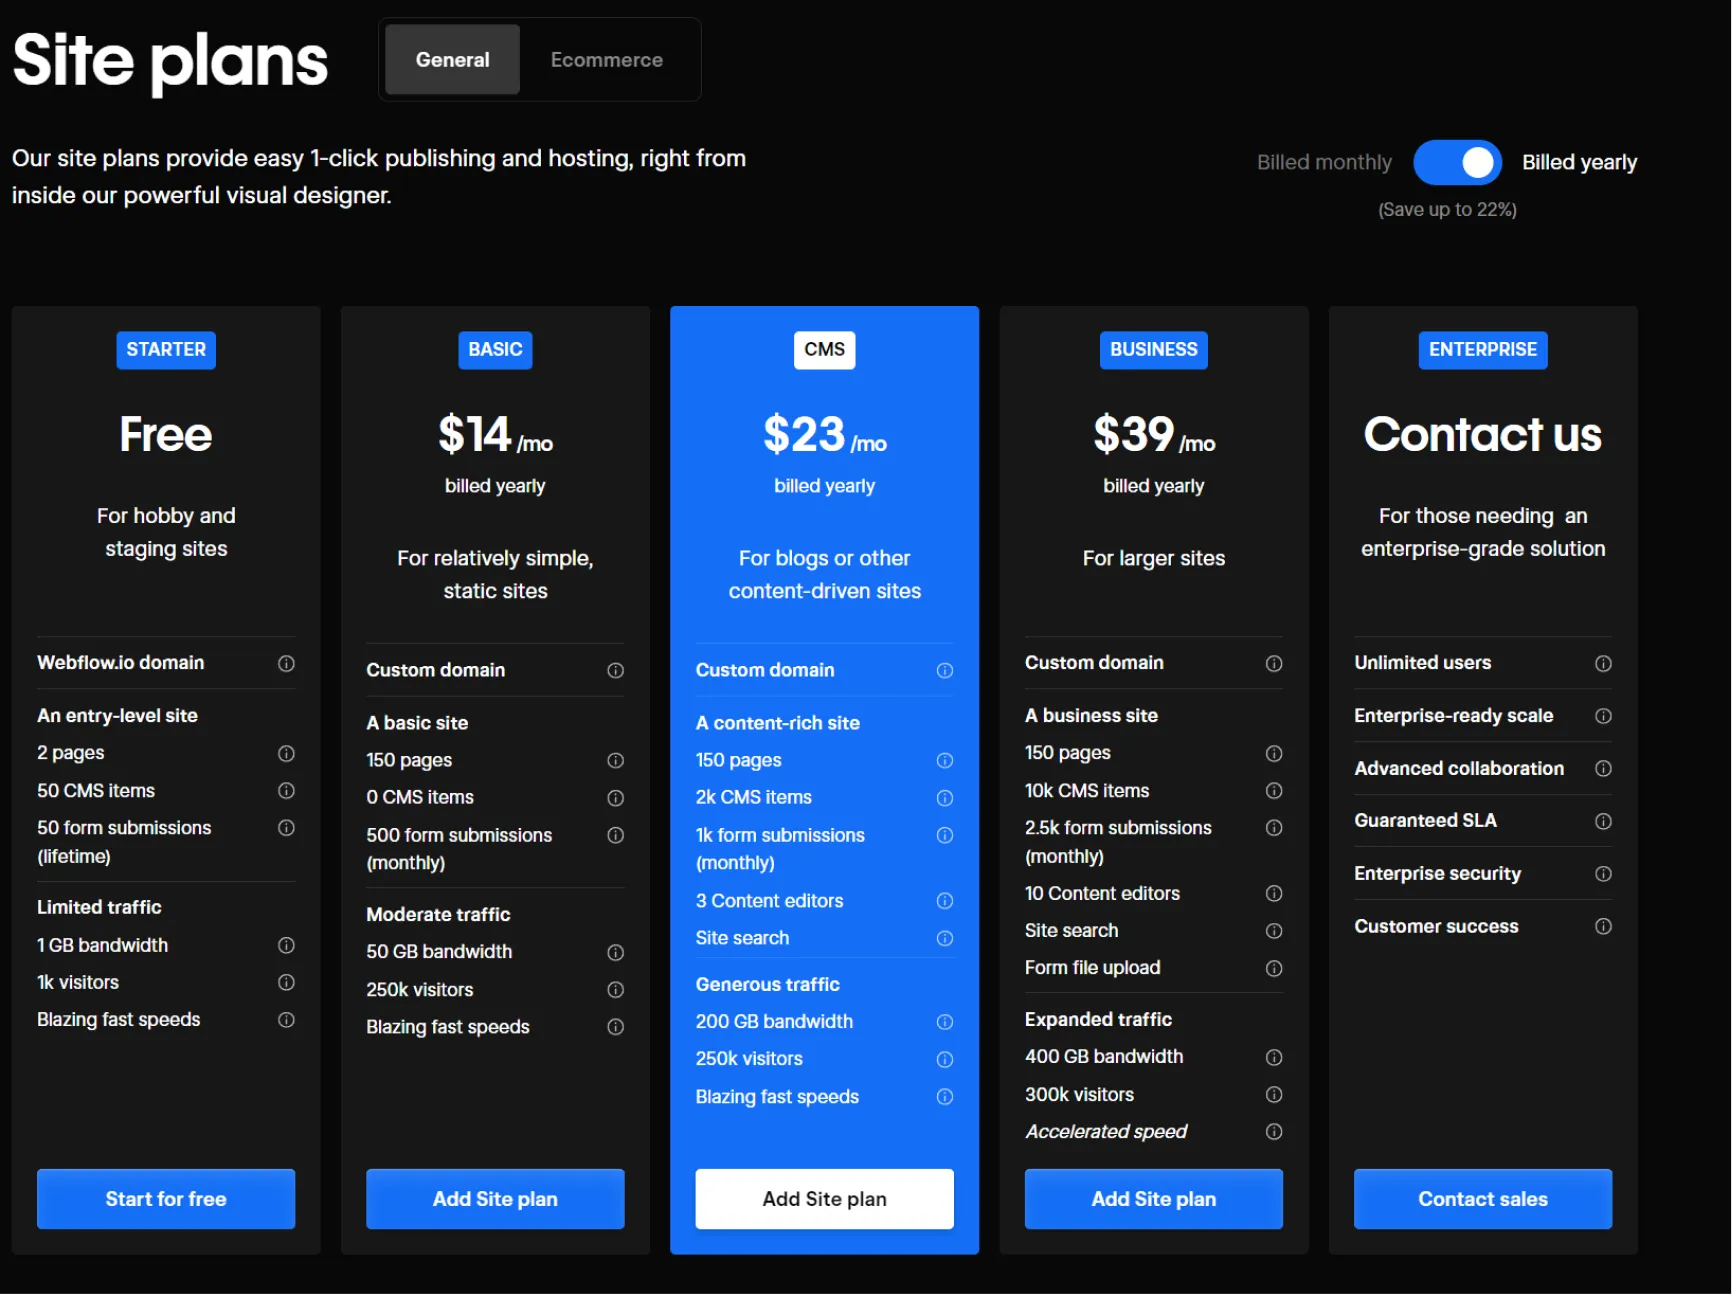Viewport: 1732px width, 1294px height.
Task: Add the Basic Site plan
Action: click(x=495, y=1198)
